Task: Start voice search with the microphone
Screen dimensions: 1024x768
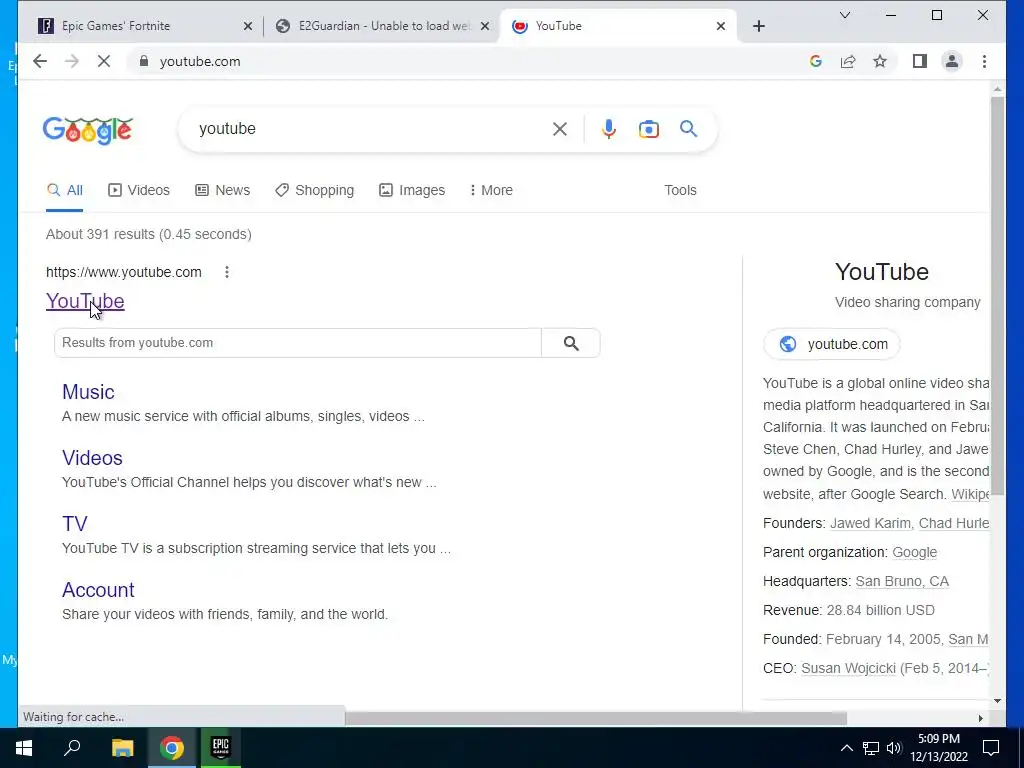Action: coord(609,129)
